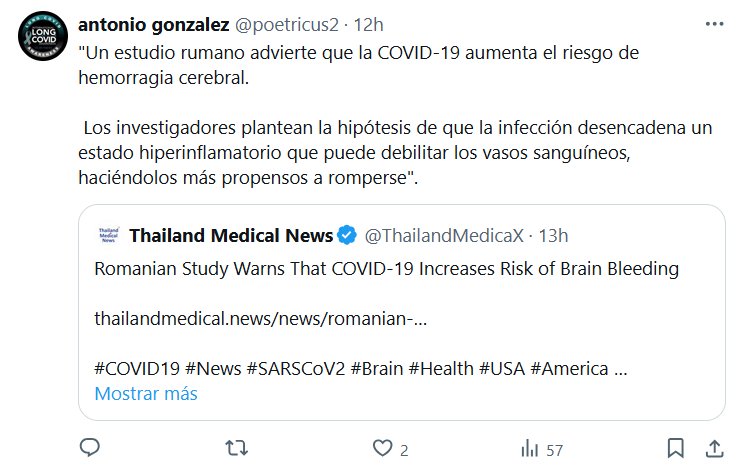Viewport: 740px width, 474px height.
Task: Click the blue verified badge
Action: [347, 235]
